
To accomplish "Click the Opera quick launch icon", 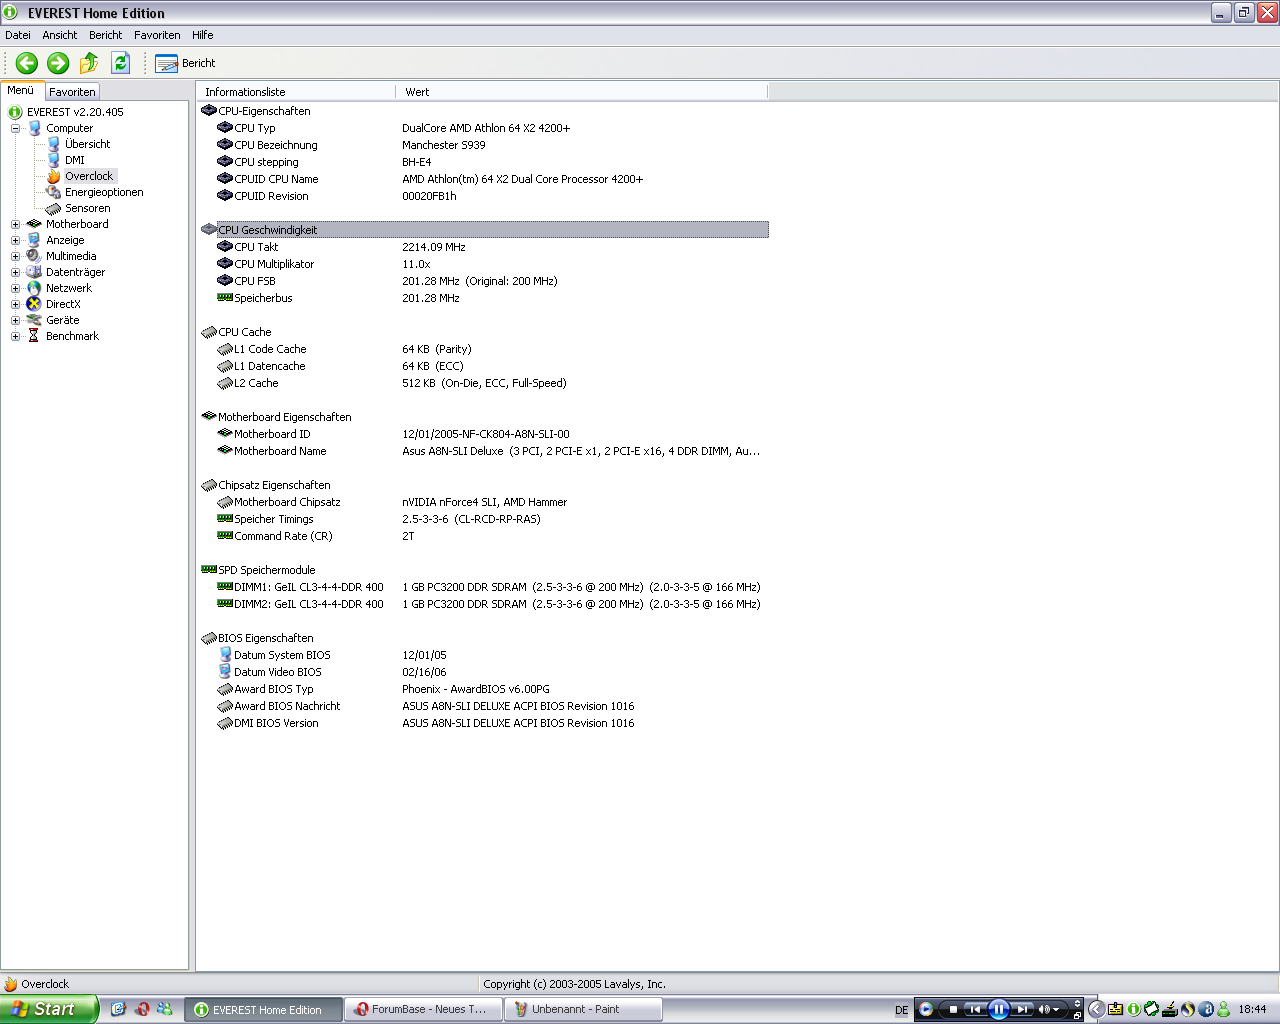I will point(142,1009).
